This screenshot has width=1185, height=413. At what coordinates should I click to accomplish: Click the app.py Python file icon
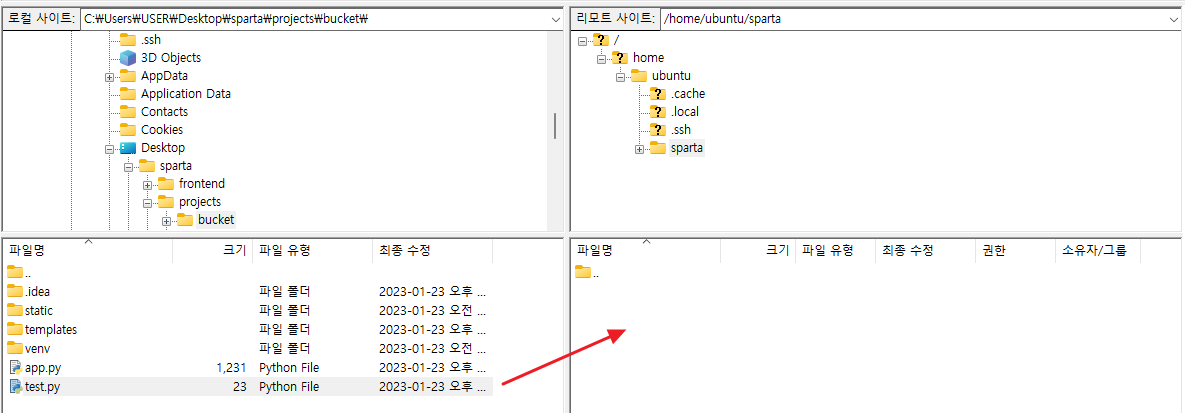(x=16, y=368)
